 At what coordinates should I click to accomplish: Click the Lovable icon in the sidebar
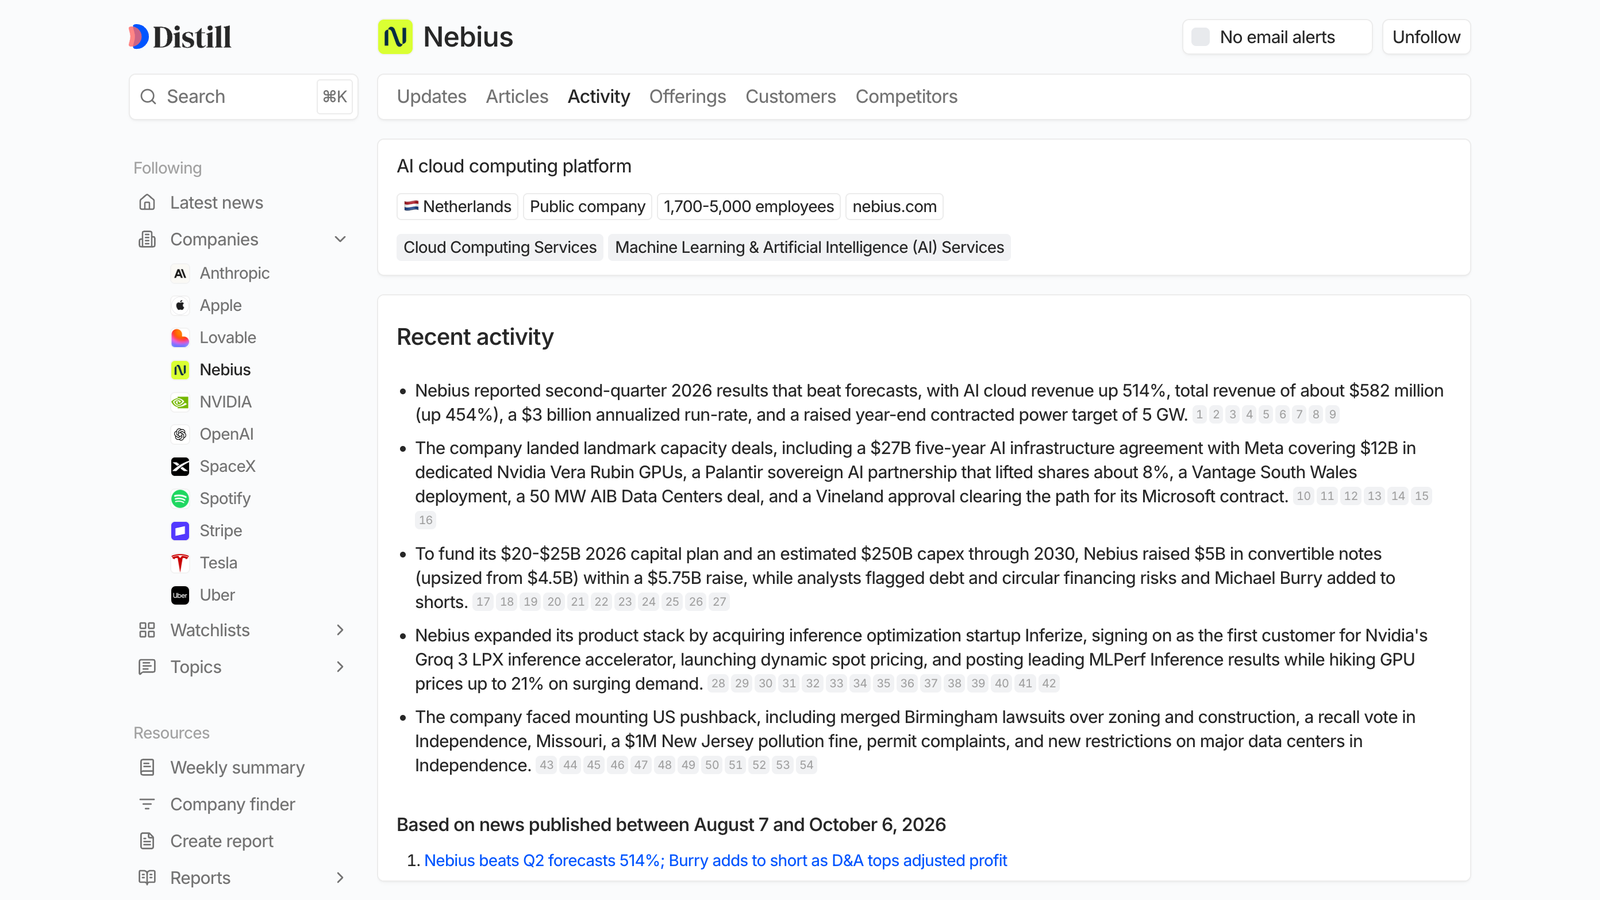[180, 337]
